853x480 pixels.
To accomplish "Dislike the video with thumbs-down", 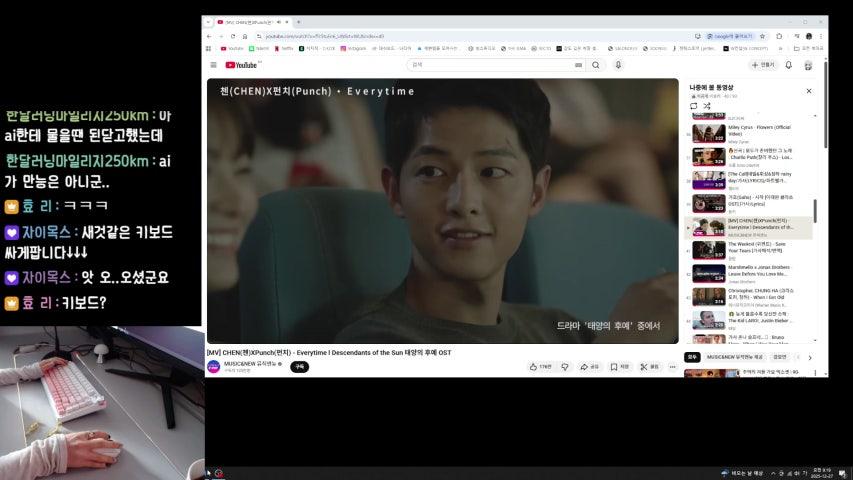I will click(x=565, y=367).
